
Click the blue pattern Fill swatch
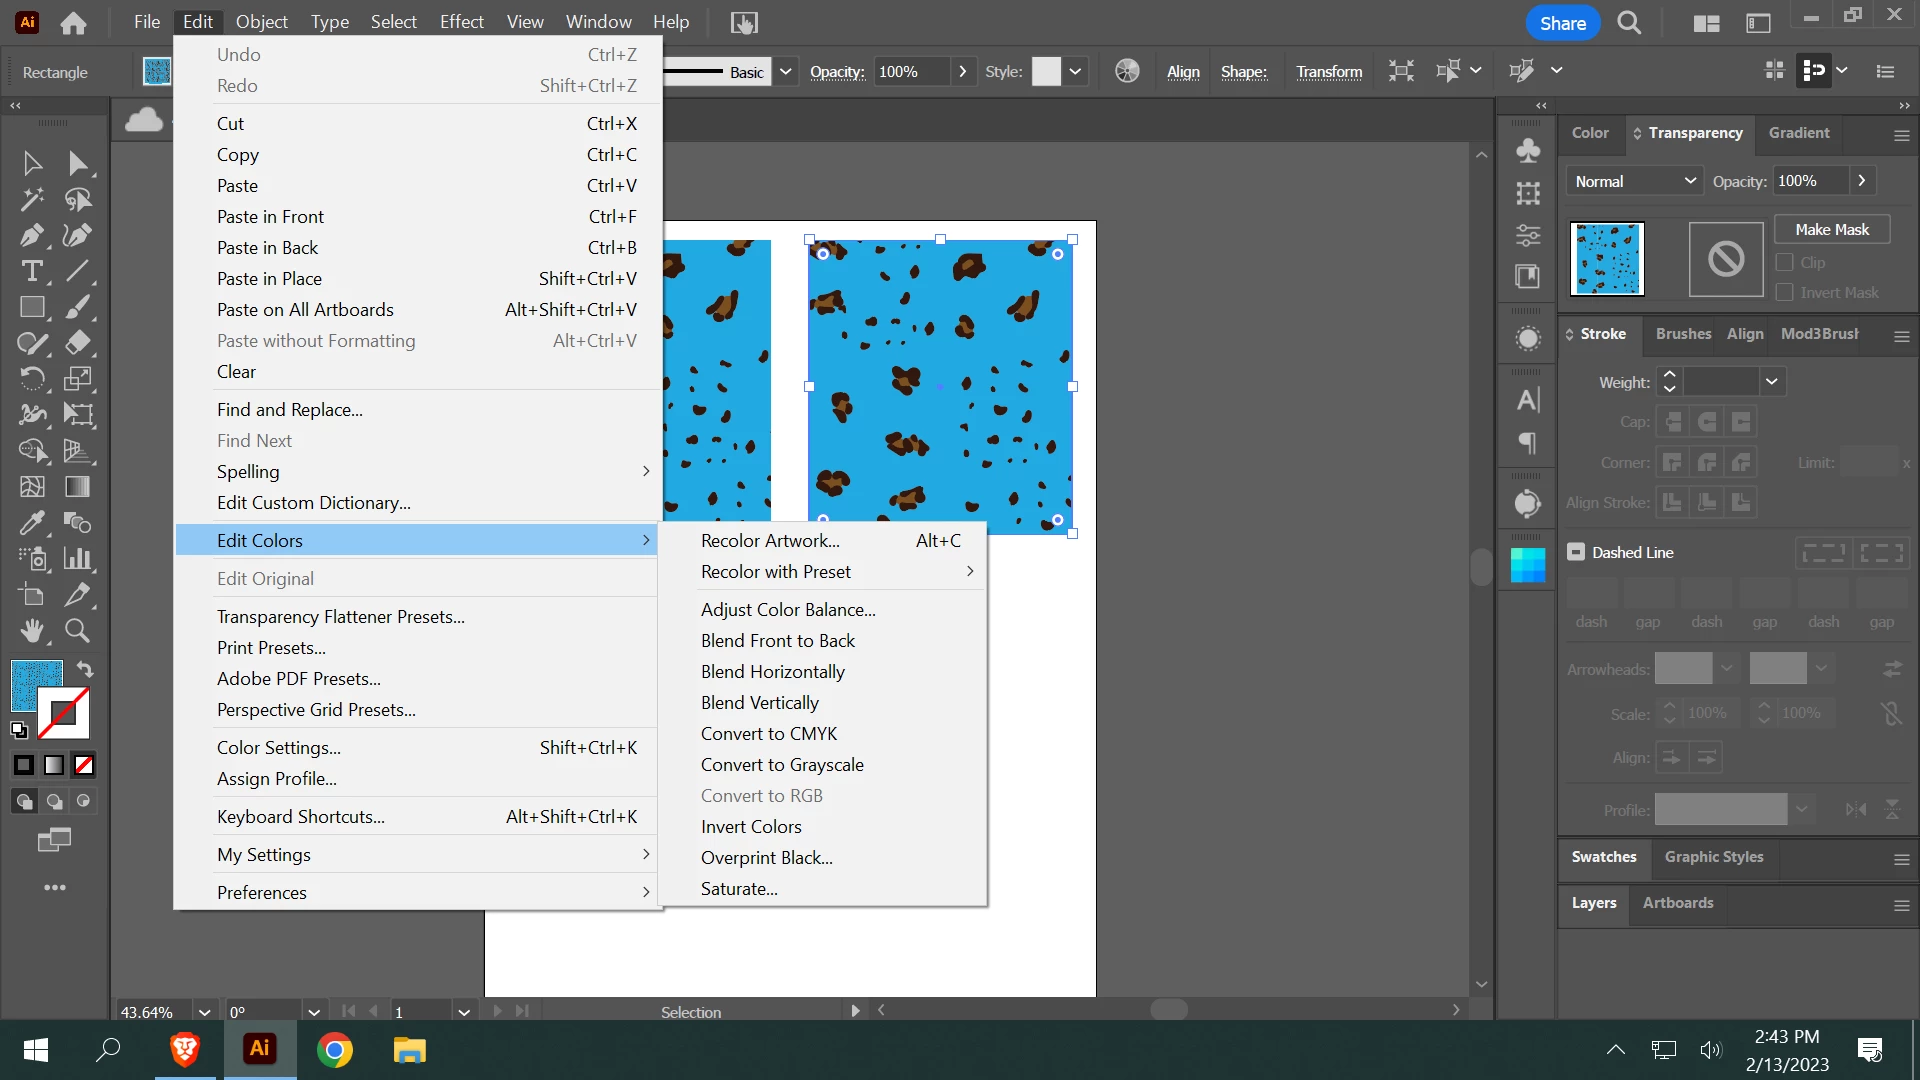click(x=32, y=678)
